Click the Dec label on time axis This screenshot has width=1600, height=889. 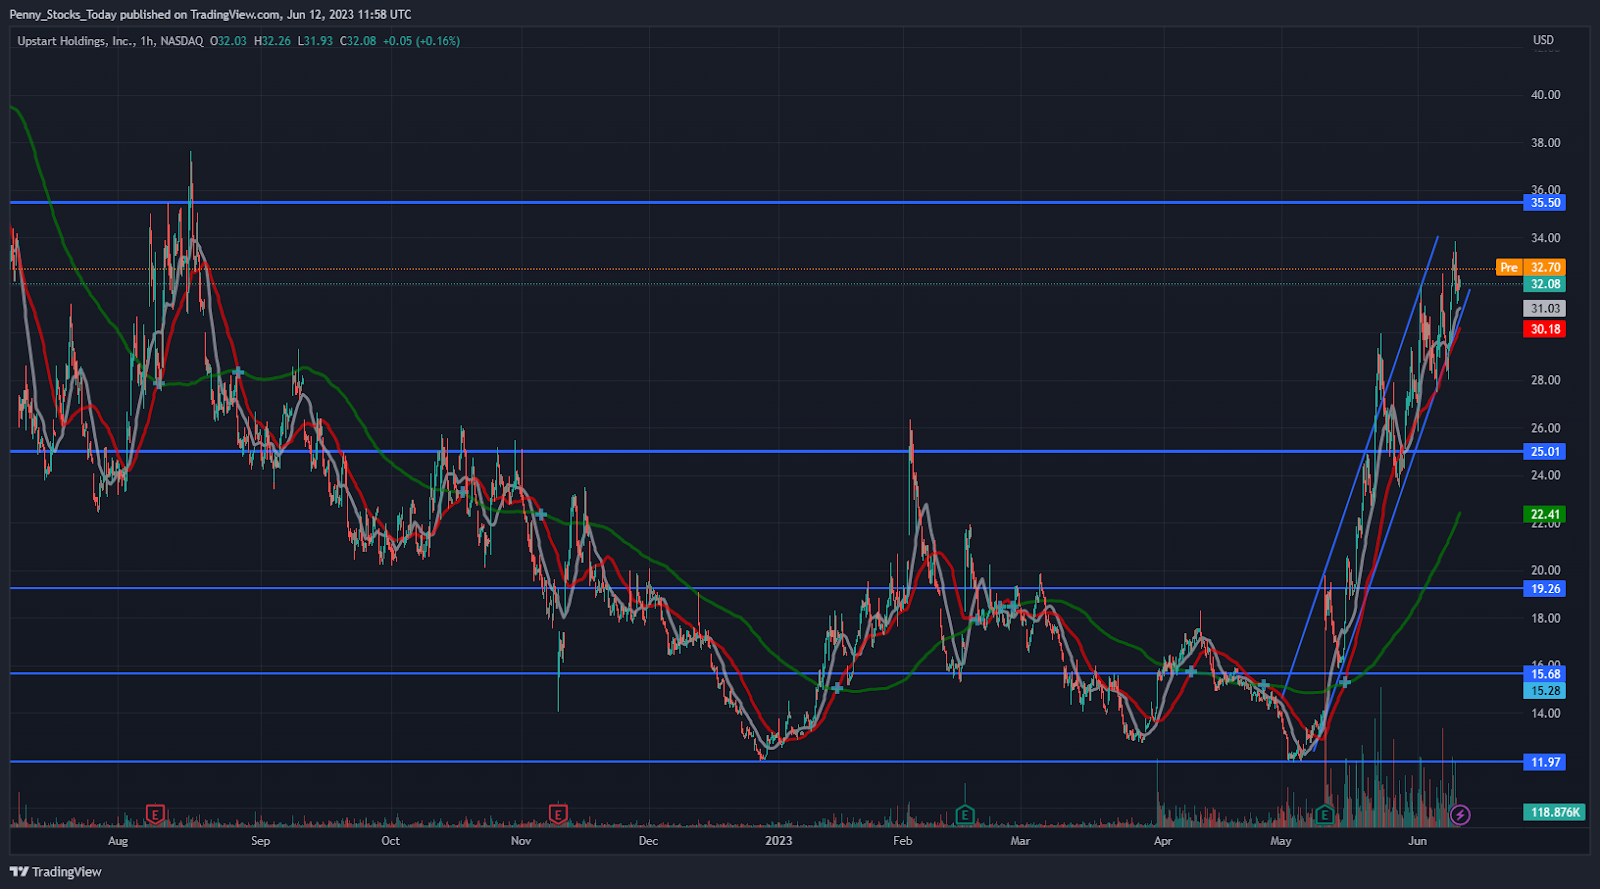(x=649, y=841)
